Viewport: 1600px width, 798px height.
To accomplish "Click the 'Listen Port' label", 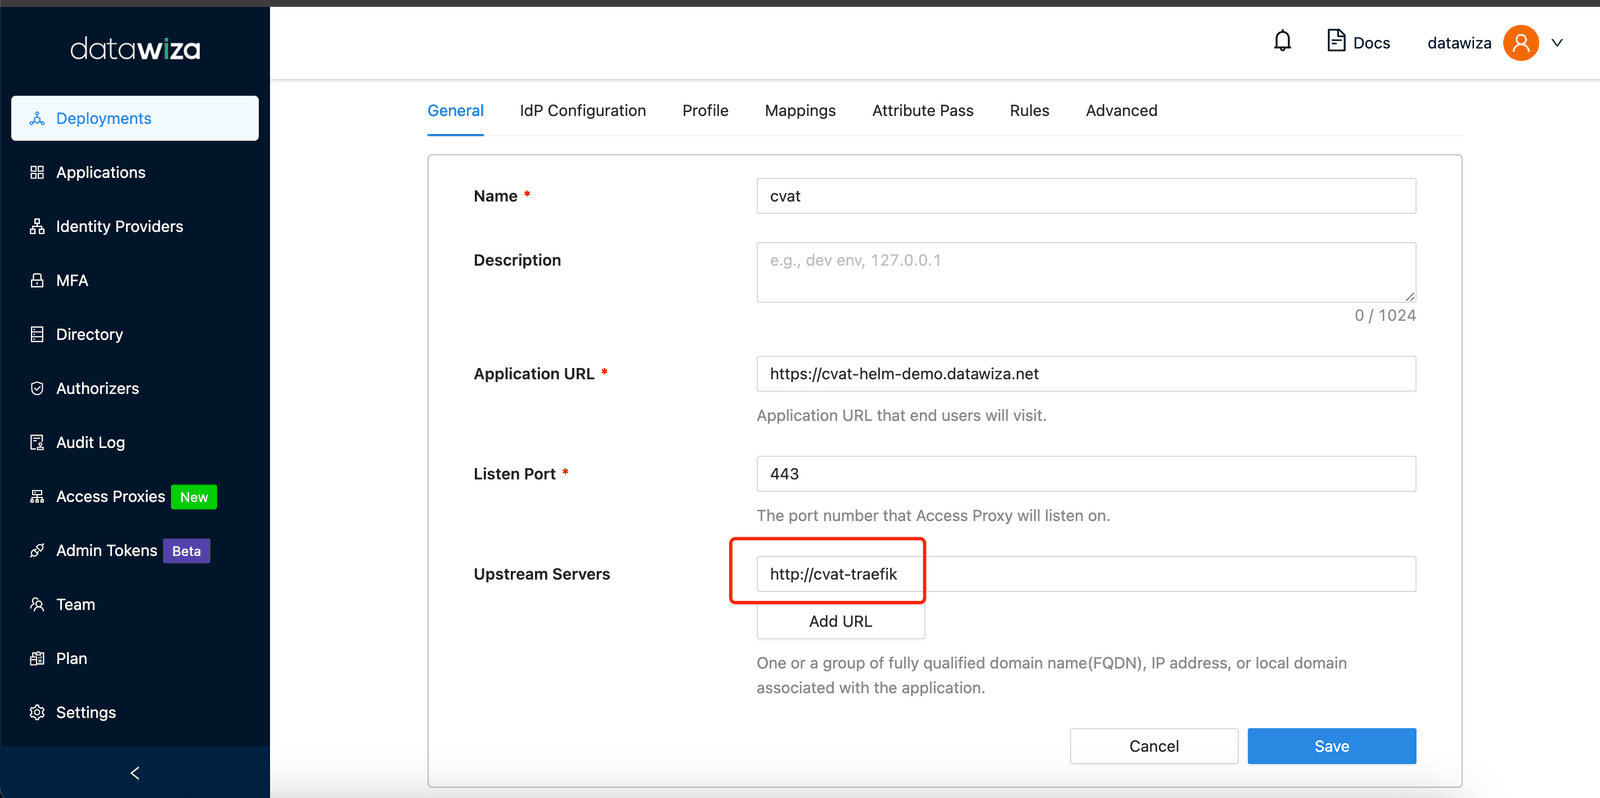I will click(515, 474).
